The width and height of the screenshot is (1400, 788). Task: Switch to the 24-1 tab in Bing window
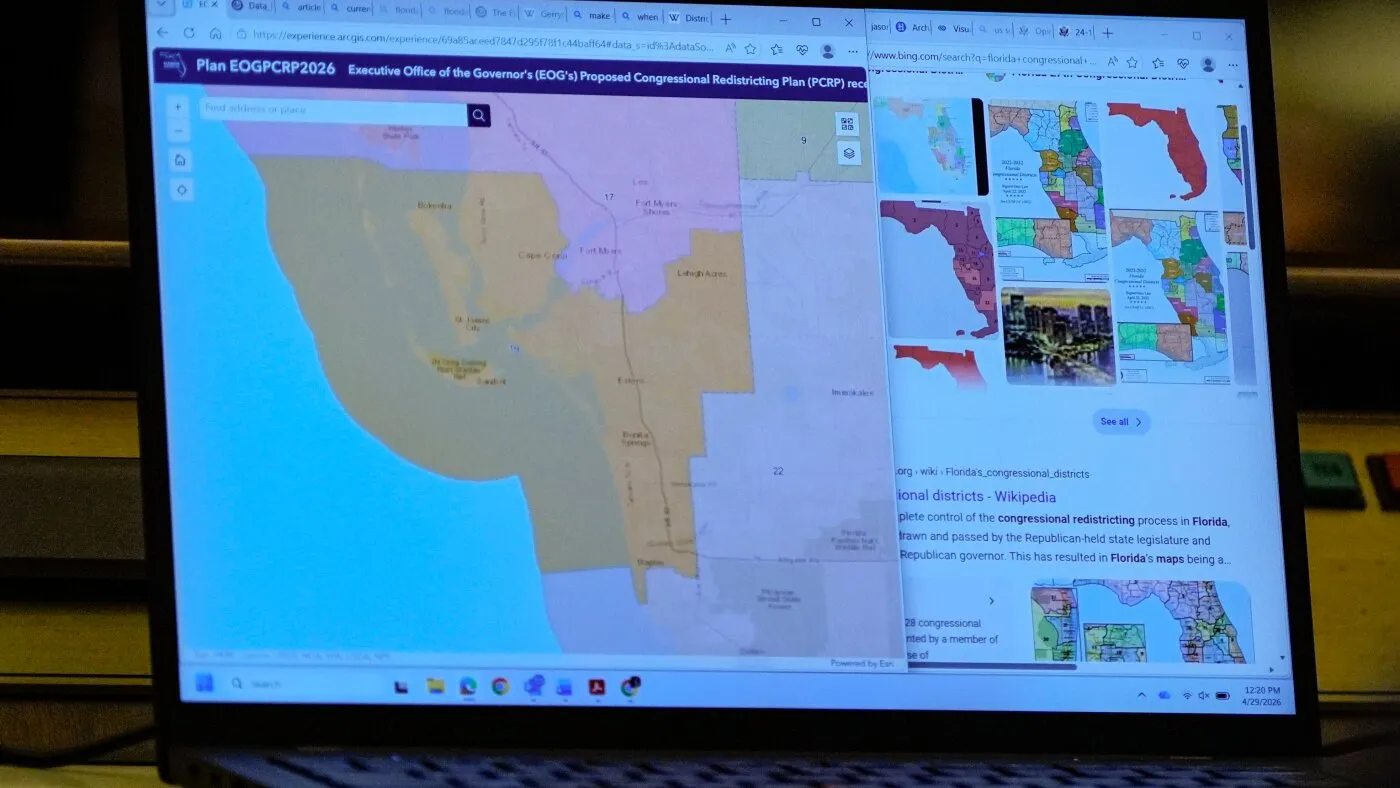[x=1076, y=32]
